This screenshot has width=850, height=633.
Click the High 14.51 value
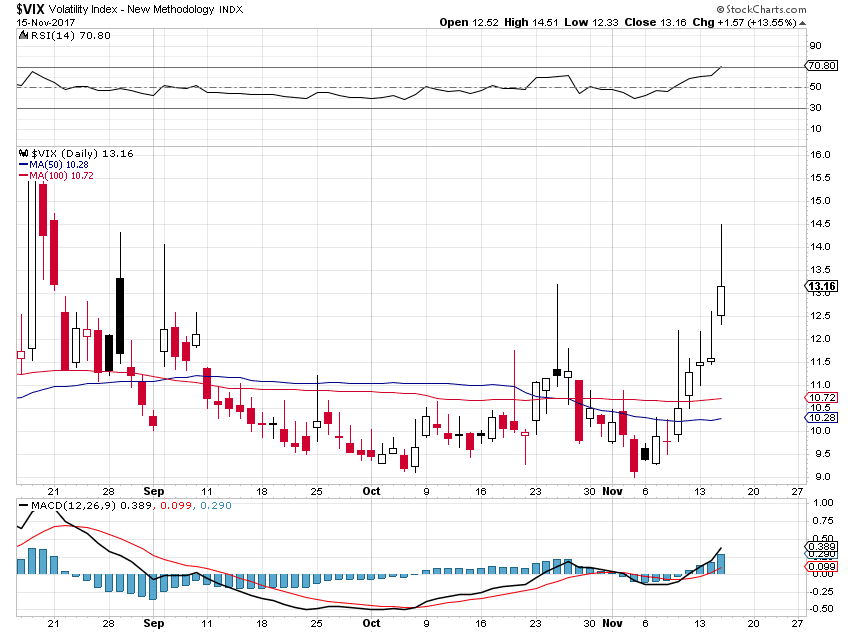531,22
